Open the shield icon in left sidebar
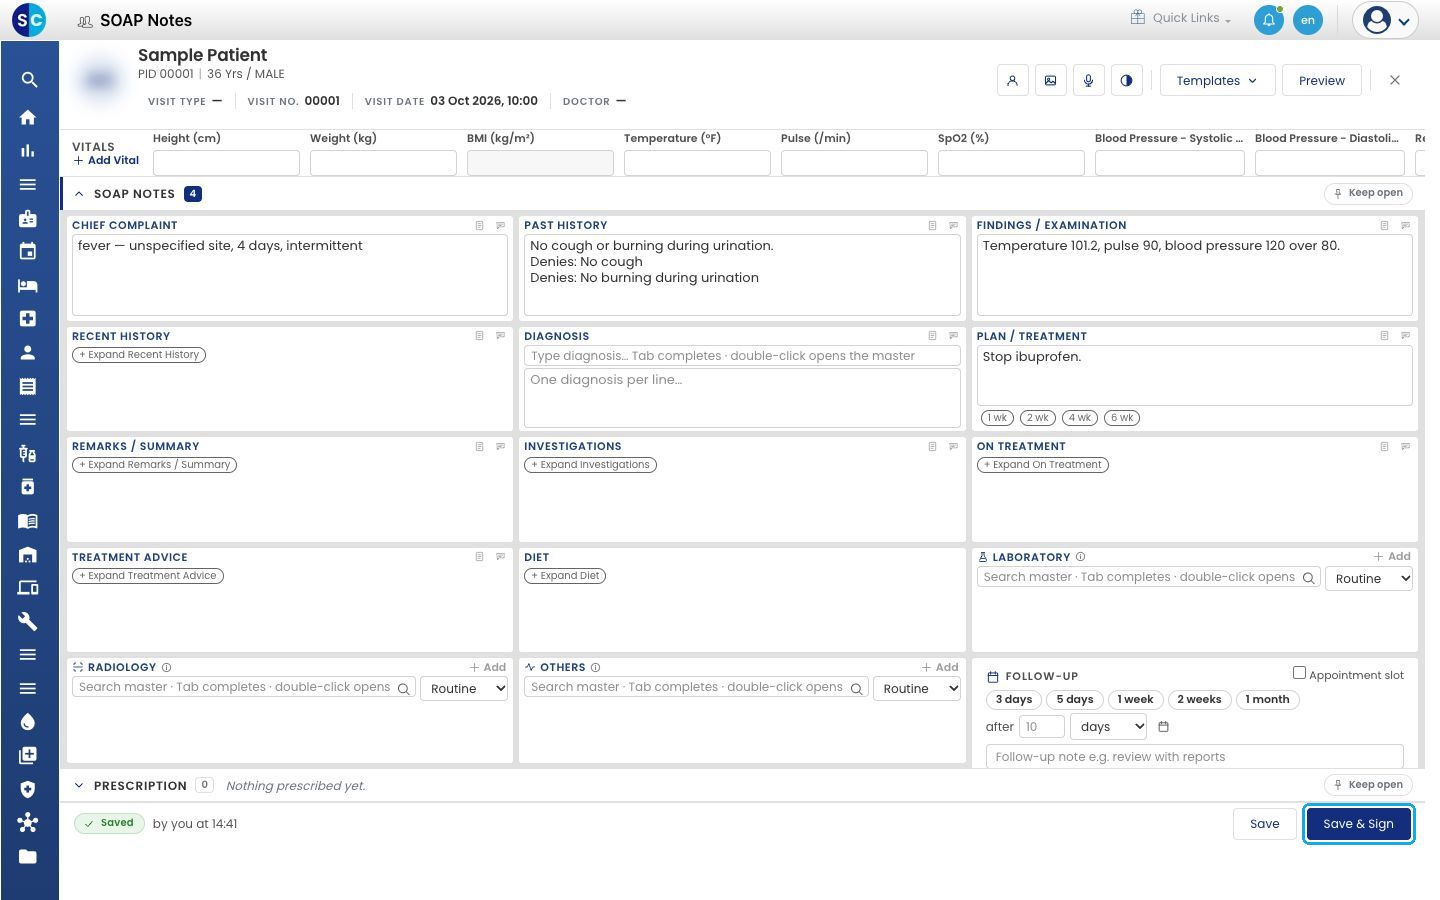Screen dimensions: 1440x900 (28, 789)
